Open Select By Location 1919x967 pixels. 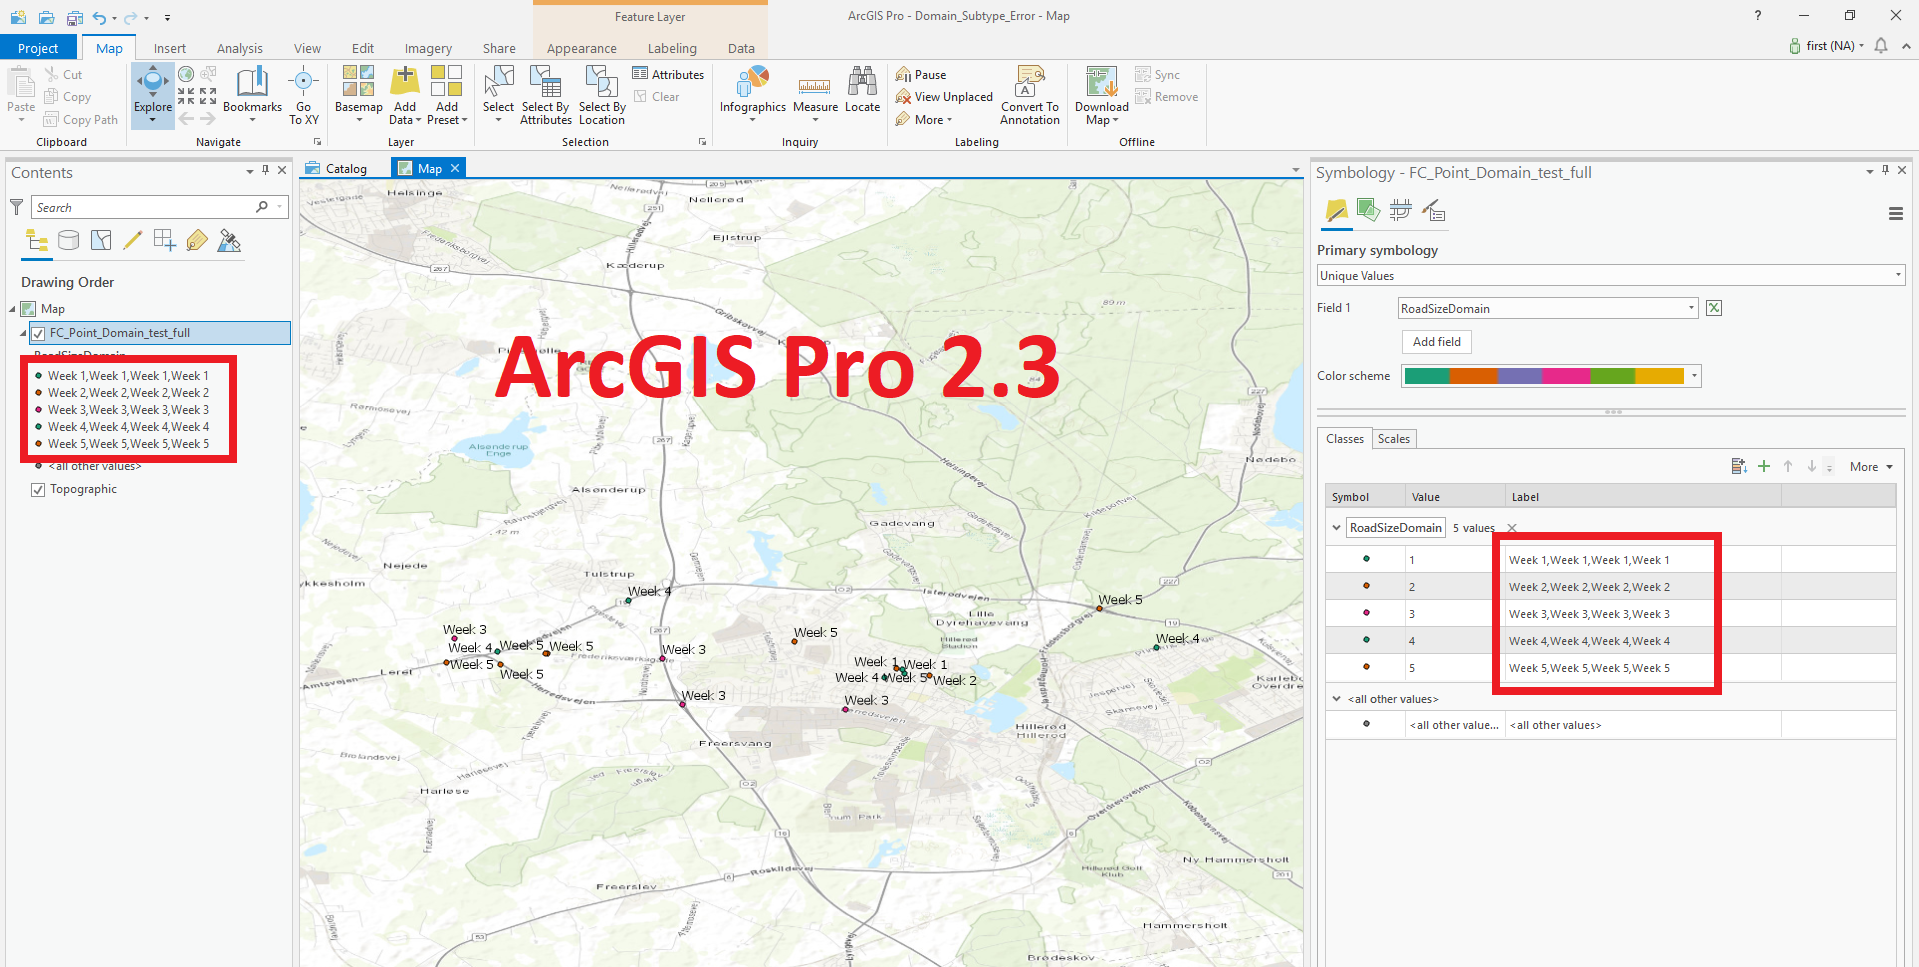click(x=602, y=95)
